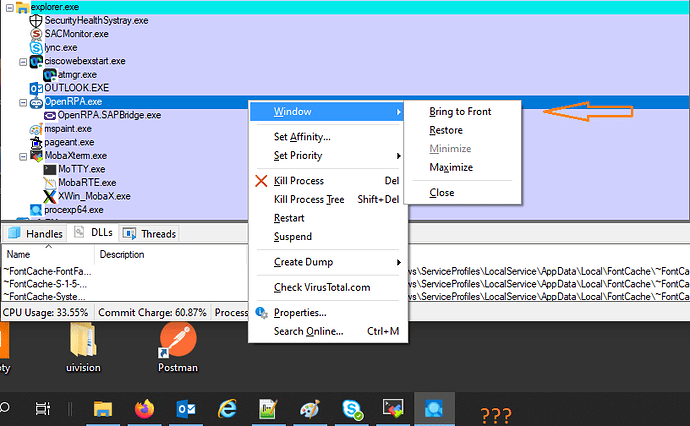690x426 pixels.
Task: Open File Explorer from the taskbar
Action: [x=103, y=409]
